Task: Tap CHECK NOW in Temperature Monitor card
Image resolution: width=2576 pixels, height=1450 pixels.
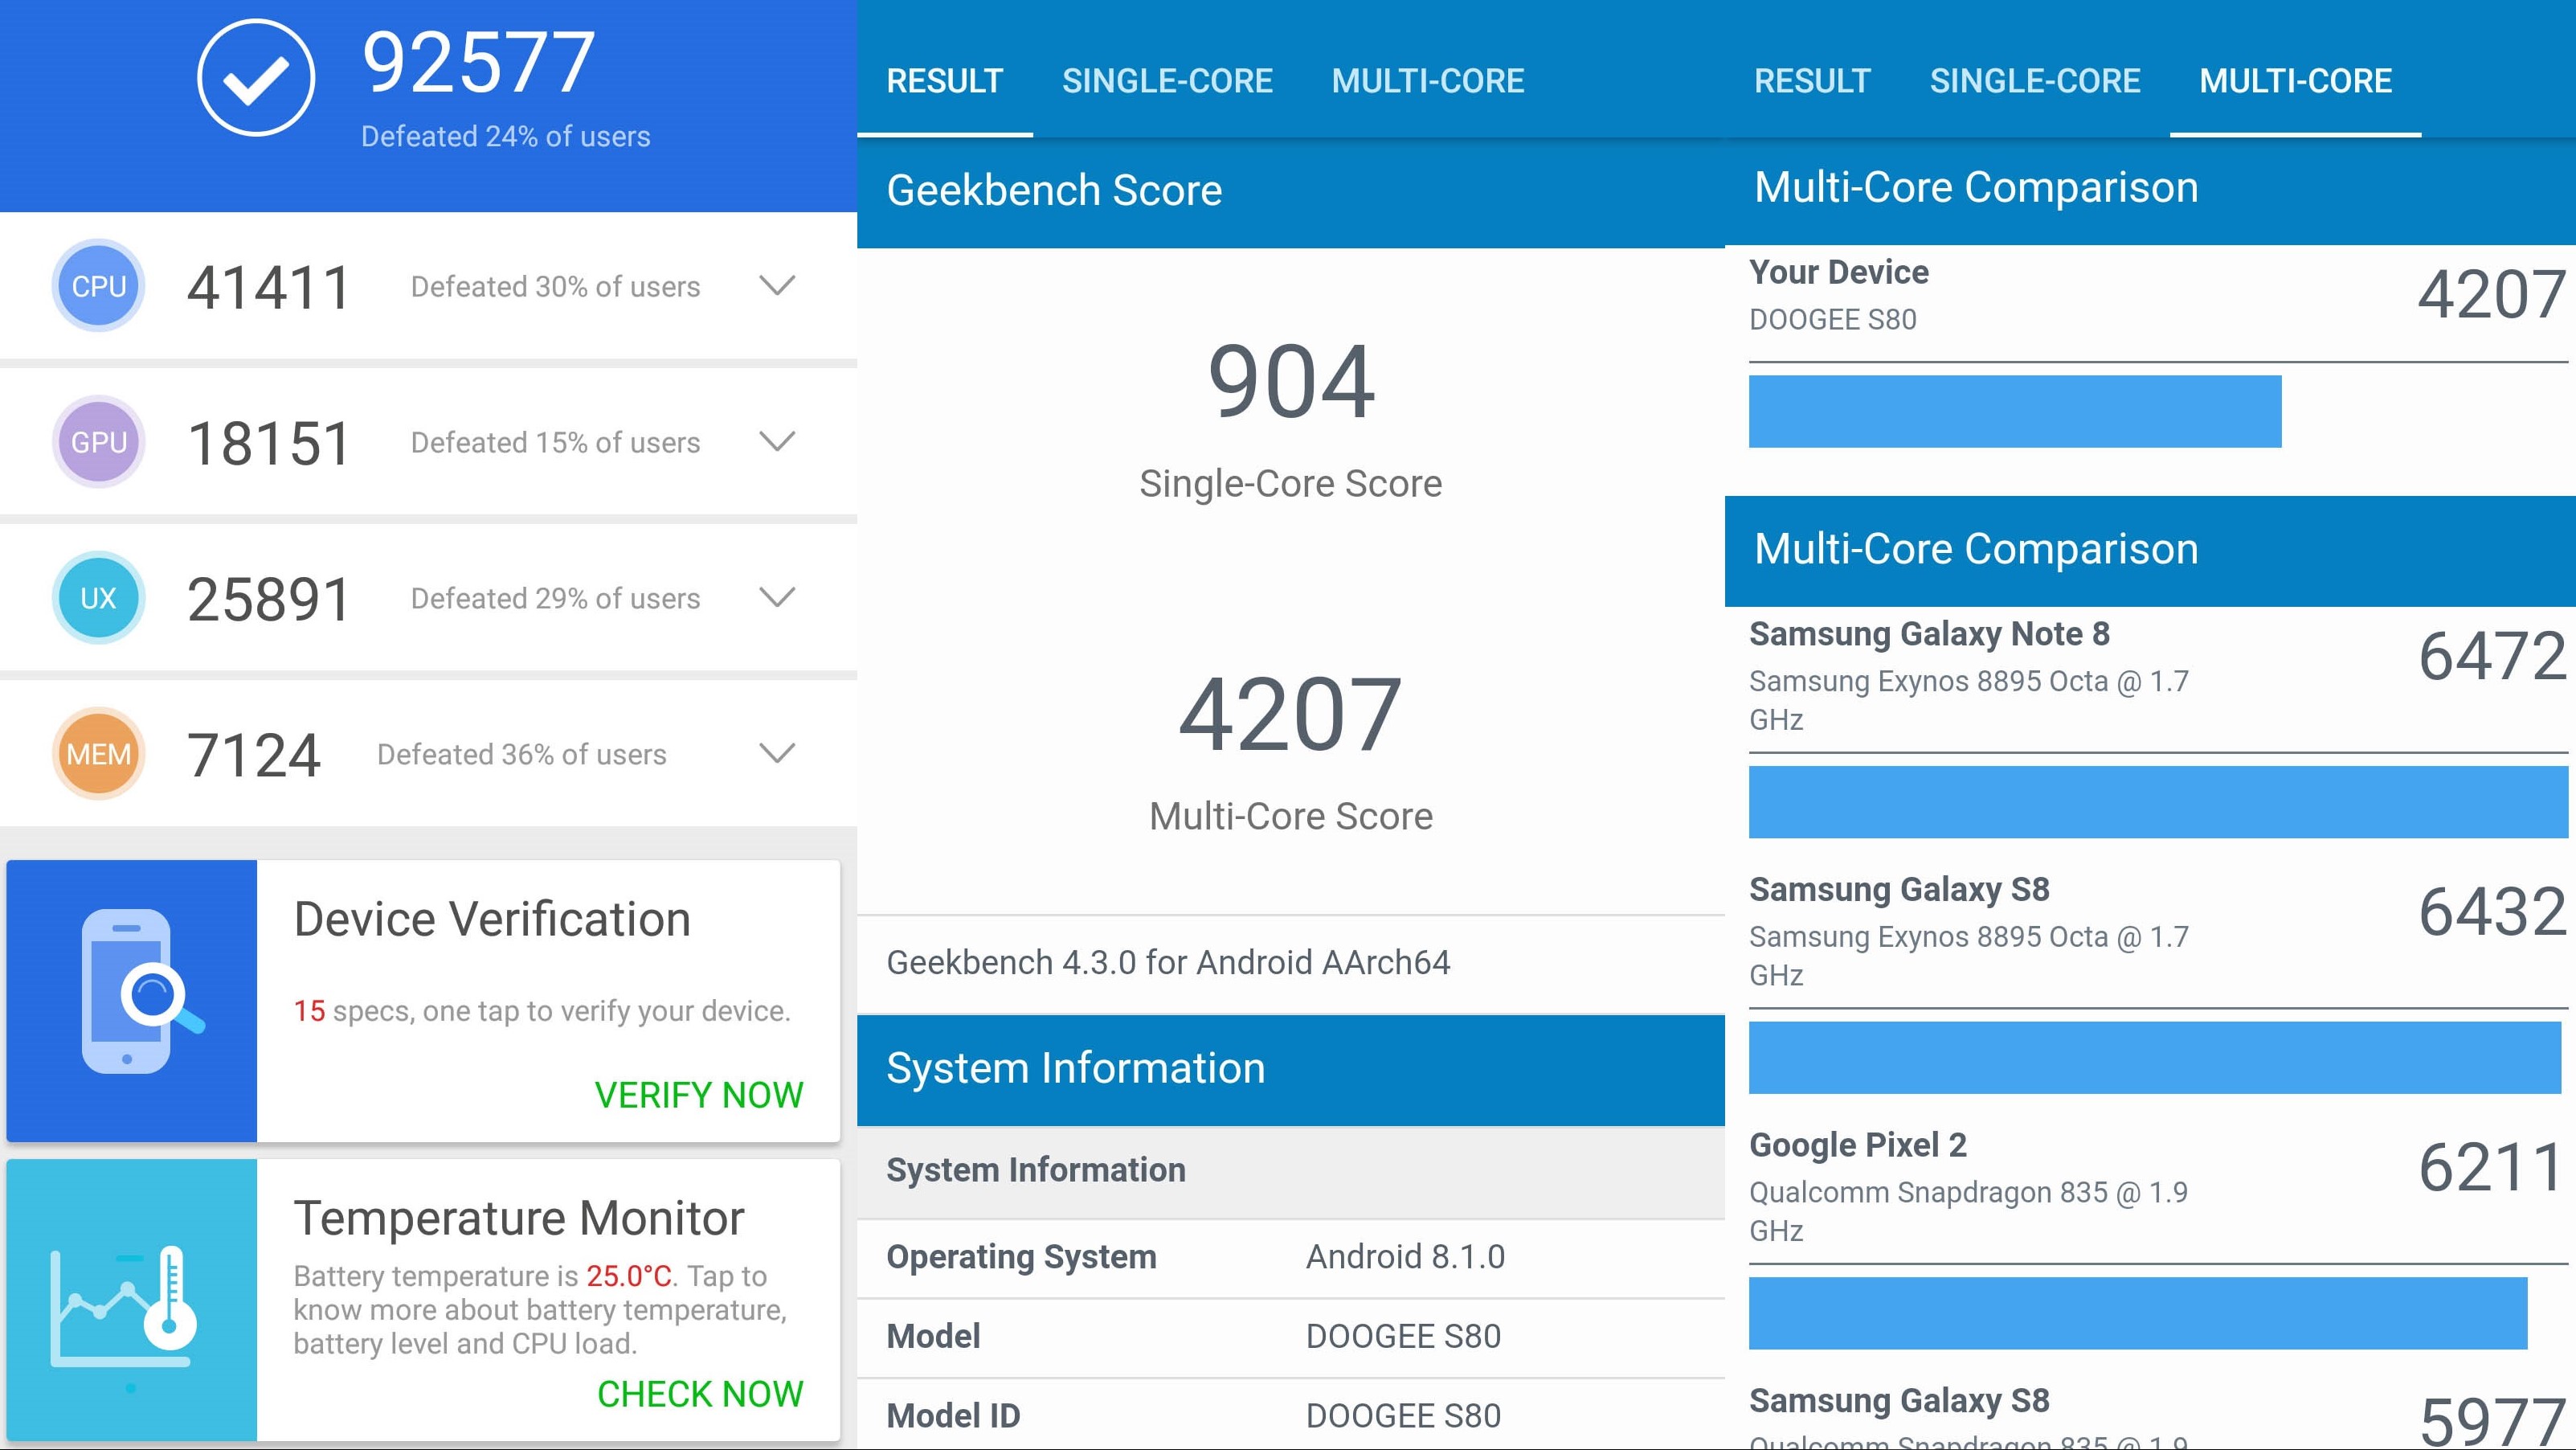Action: pos(700,1394)
